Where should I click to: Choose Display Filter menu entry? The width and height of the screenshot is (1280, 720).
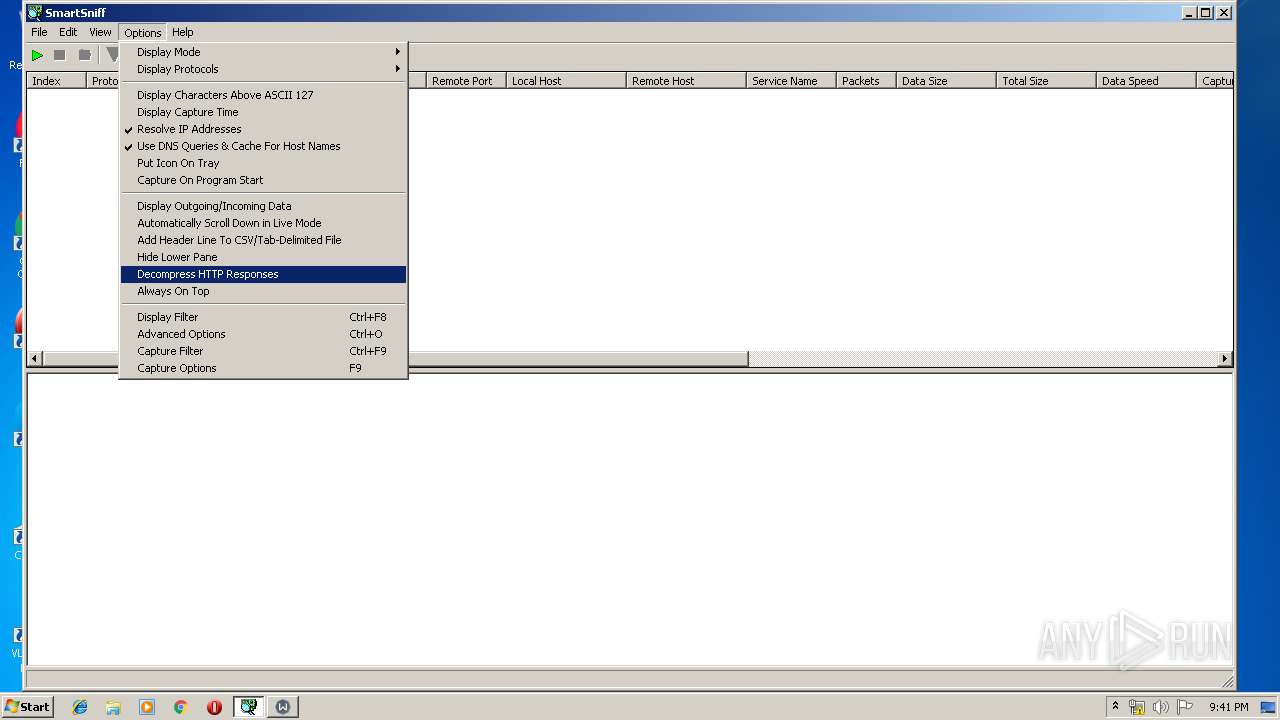[x=264, y=317]
